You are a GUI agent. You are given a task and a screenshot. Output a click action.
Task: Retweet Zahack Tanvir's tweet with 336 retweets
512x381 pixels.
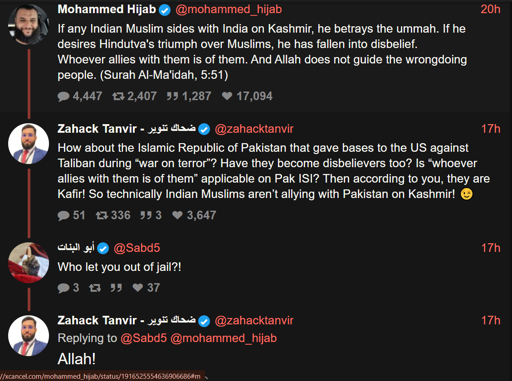point(102,215)
